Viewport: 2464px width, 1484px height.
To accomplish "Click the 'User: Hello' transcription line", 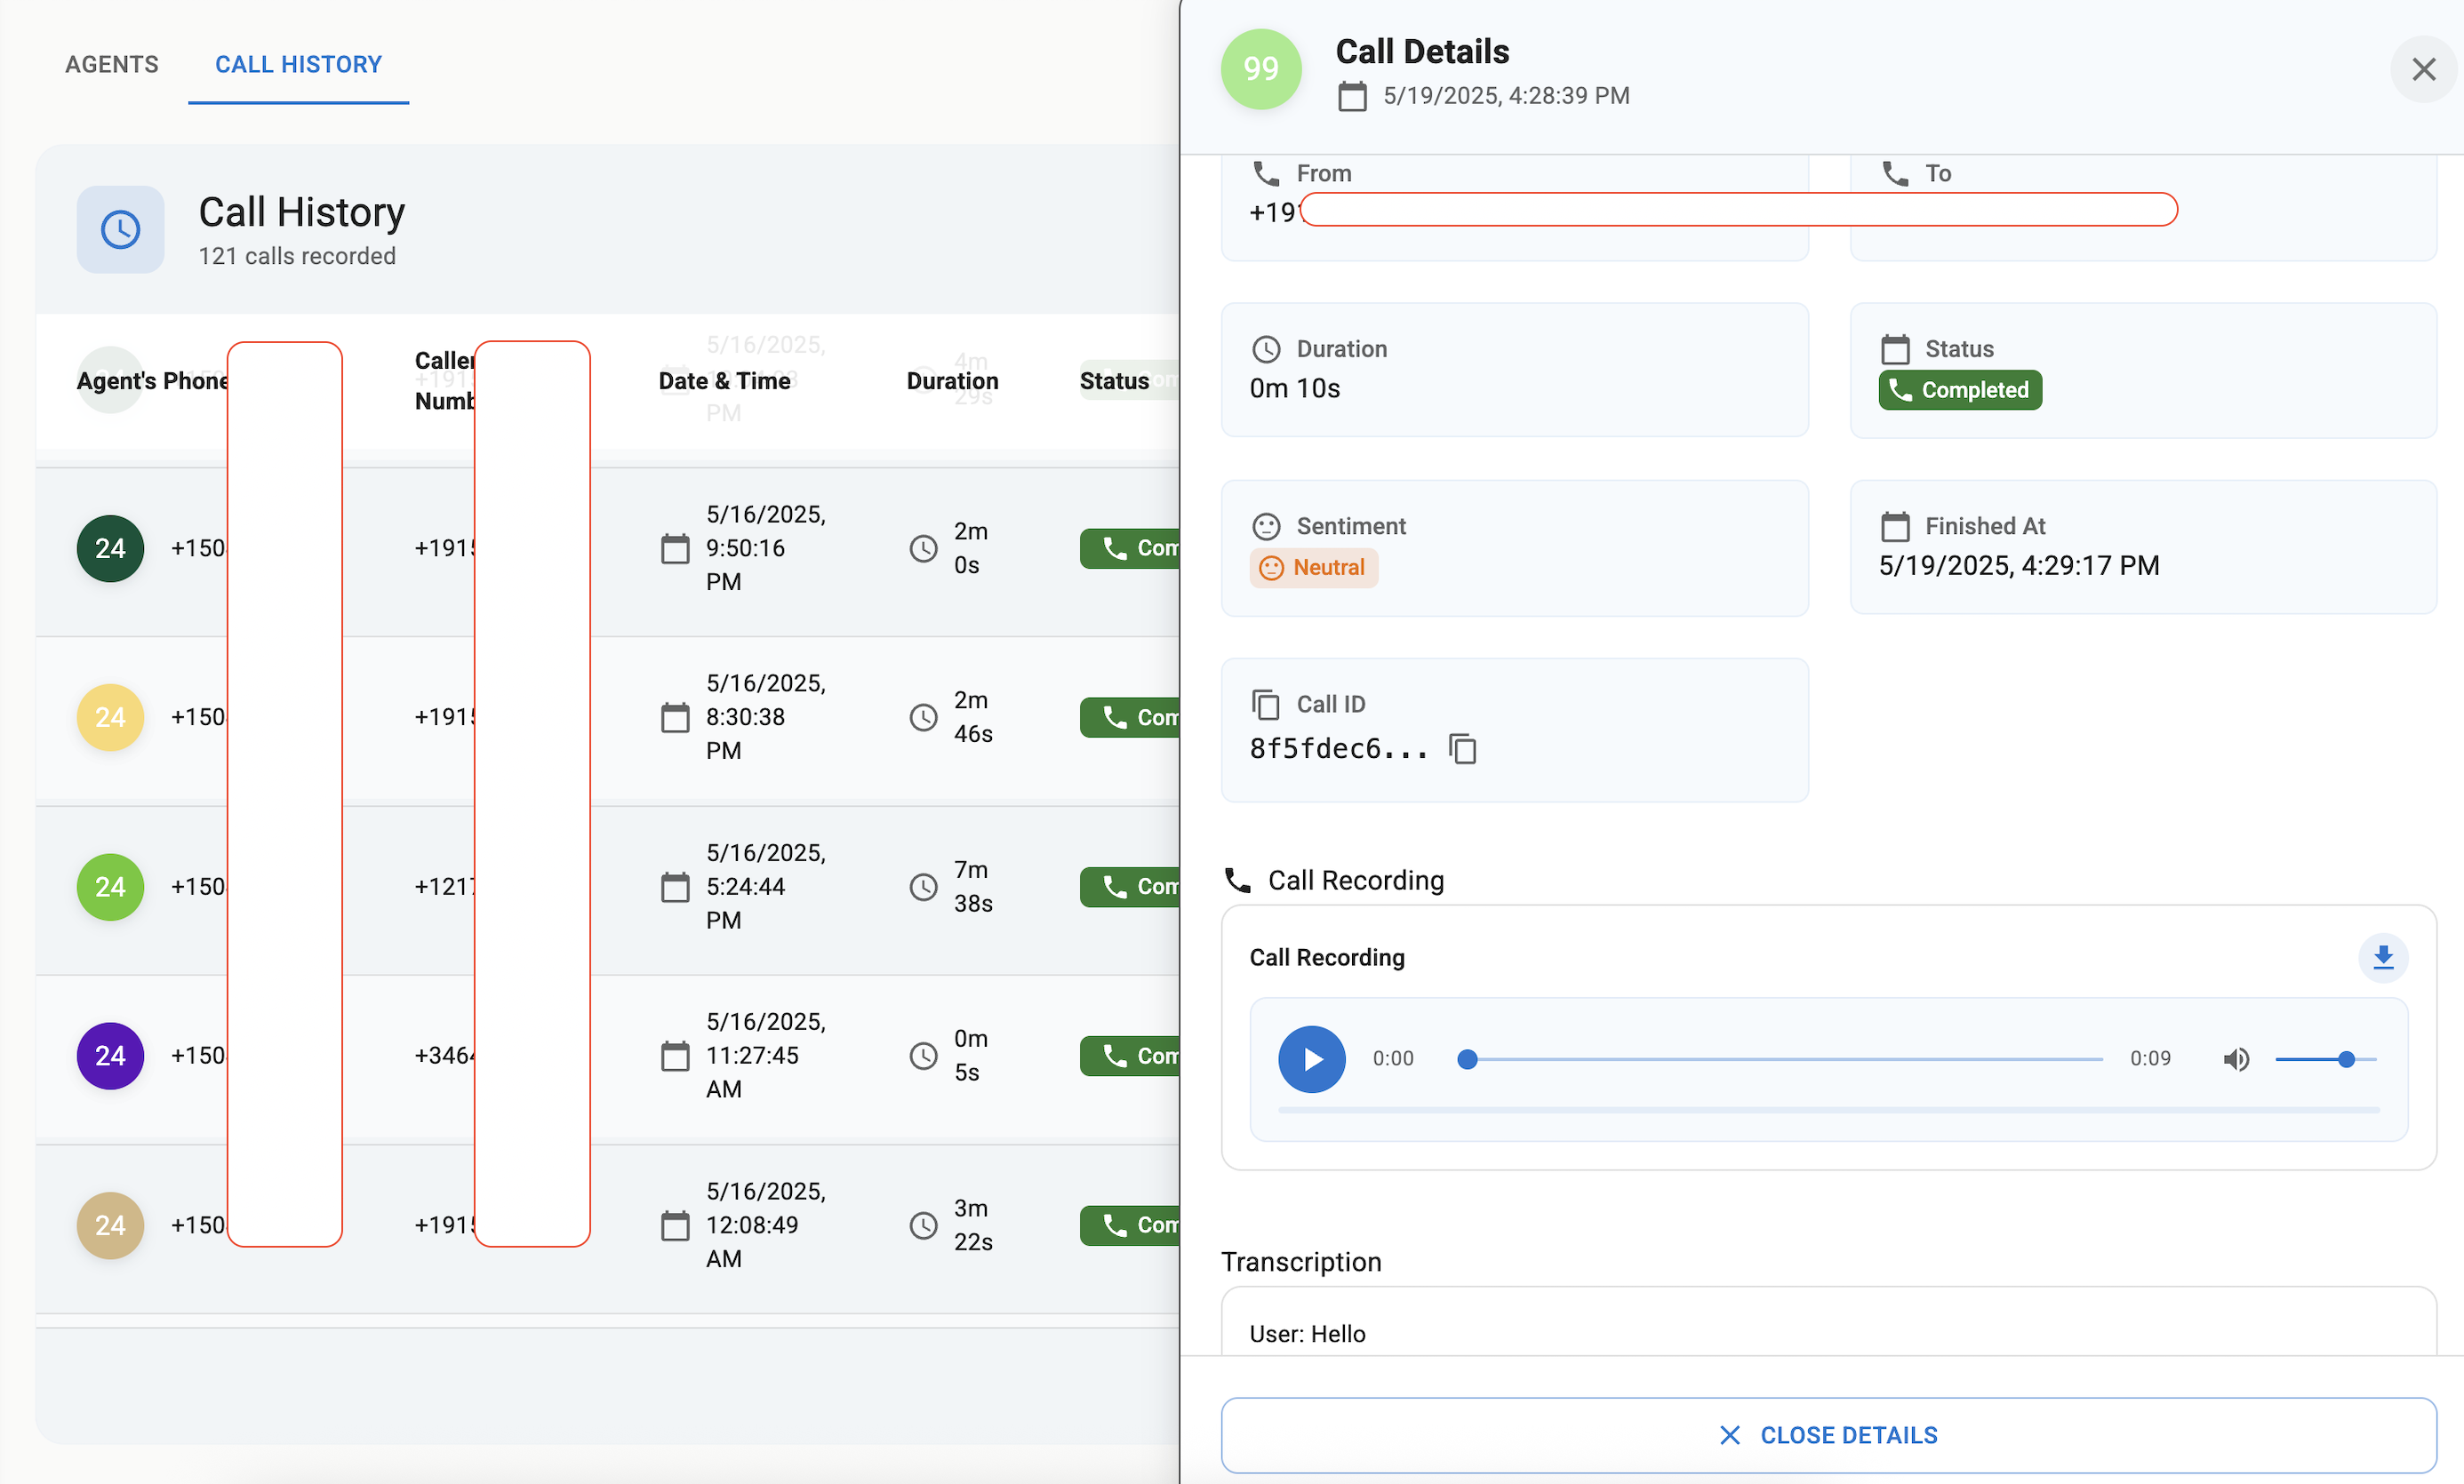I will (1307, 1334).
